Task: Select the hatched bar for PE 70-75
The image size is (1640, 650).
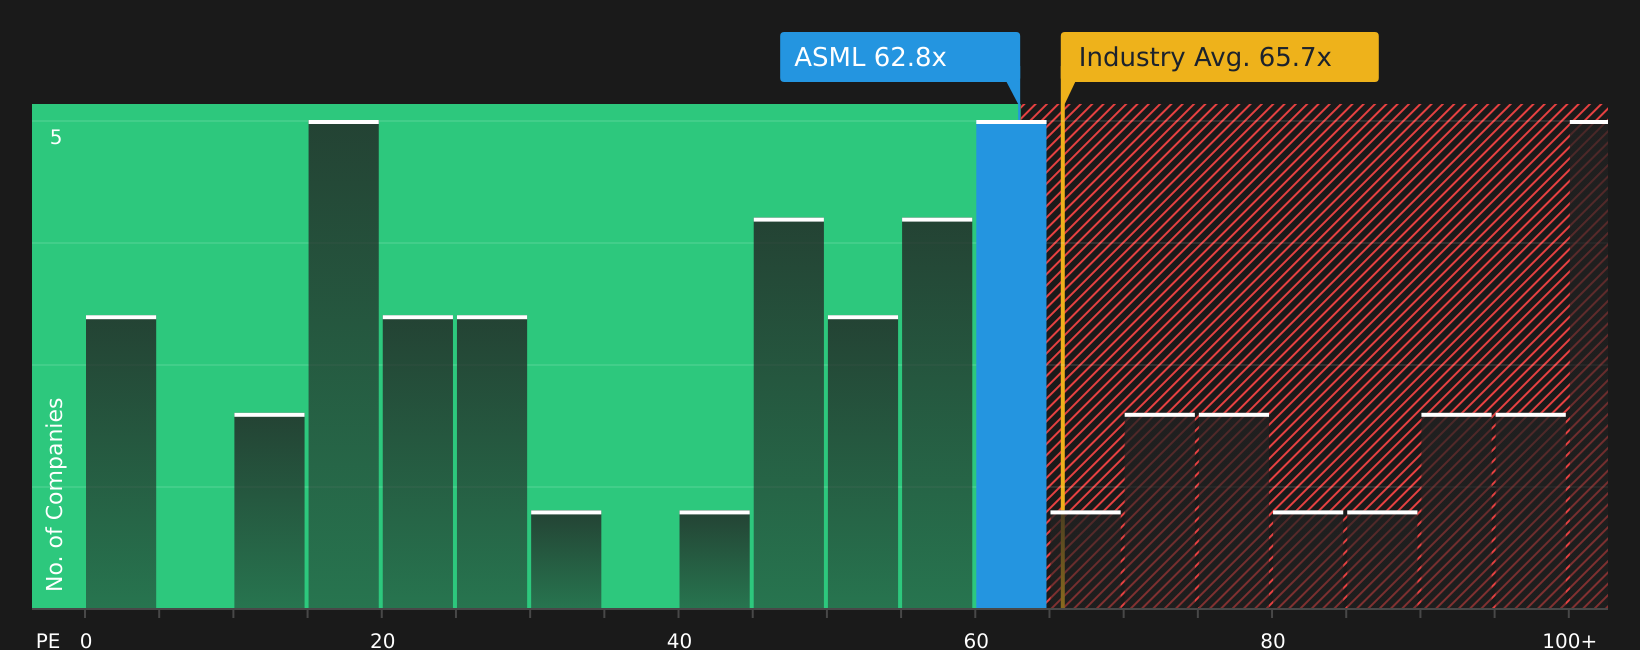Action: [x=1160, y=511]
